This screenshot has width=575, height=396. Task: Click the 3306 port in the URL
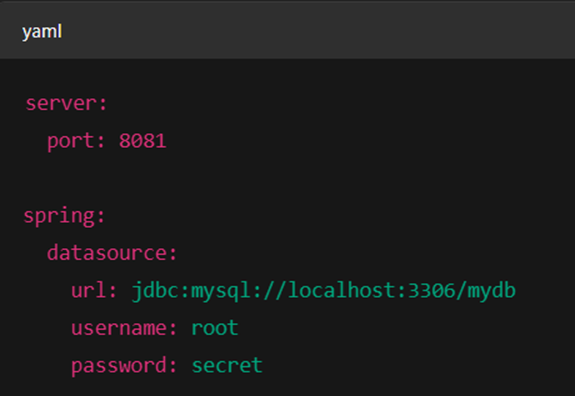431,290
